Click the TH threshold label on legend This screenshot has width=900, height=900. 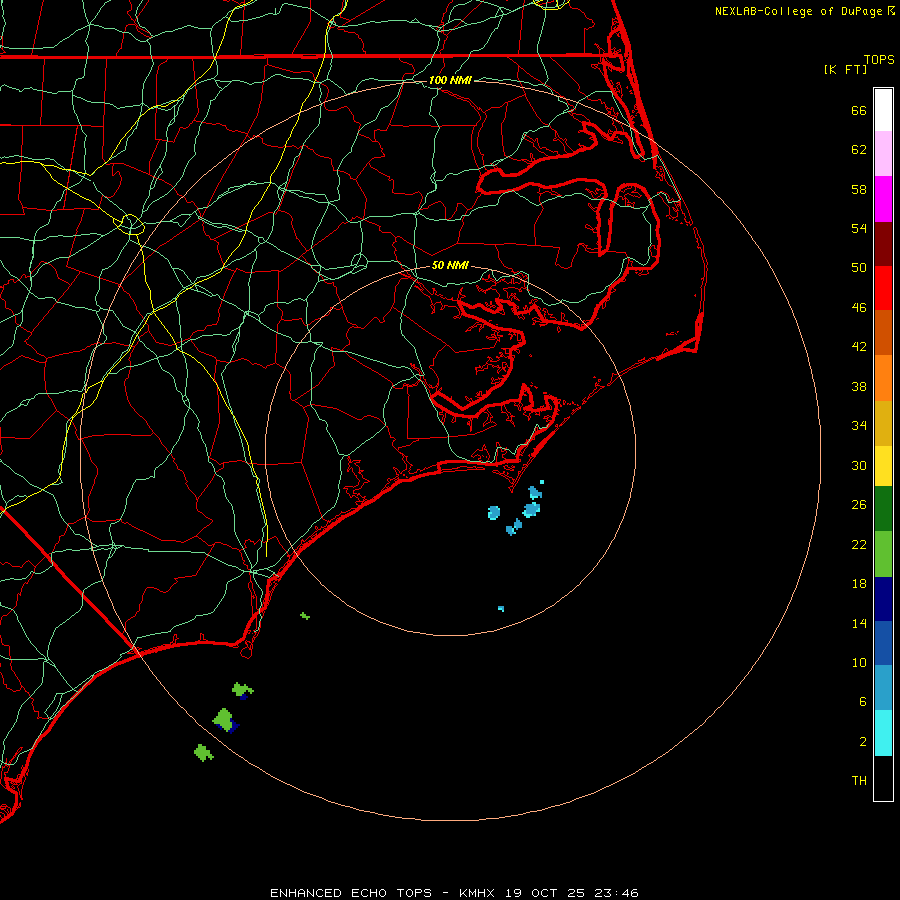[859, 781]
